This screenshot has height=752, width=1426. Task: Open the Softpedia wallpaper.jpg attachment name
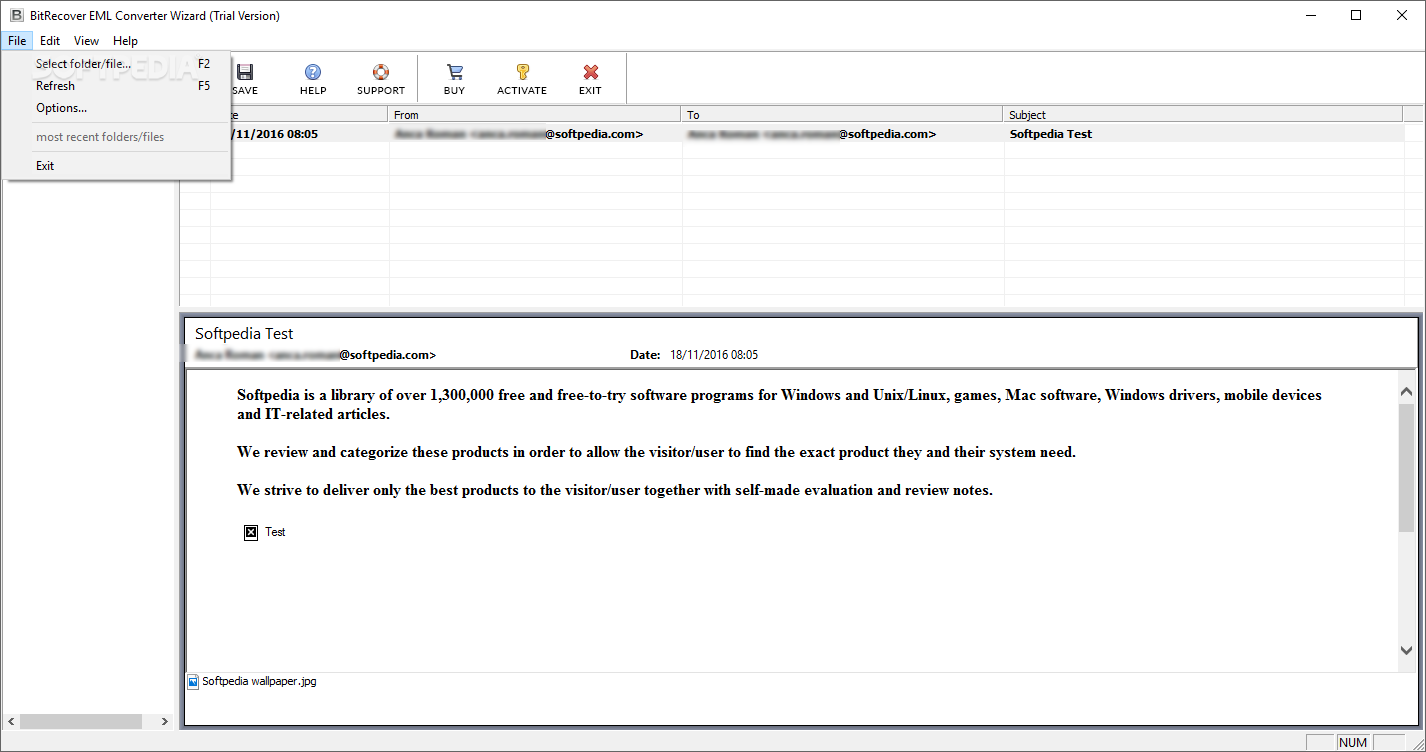pyautogui.click(x=259, y=682)
